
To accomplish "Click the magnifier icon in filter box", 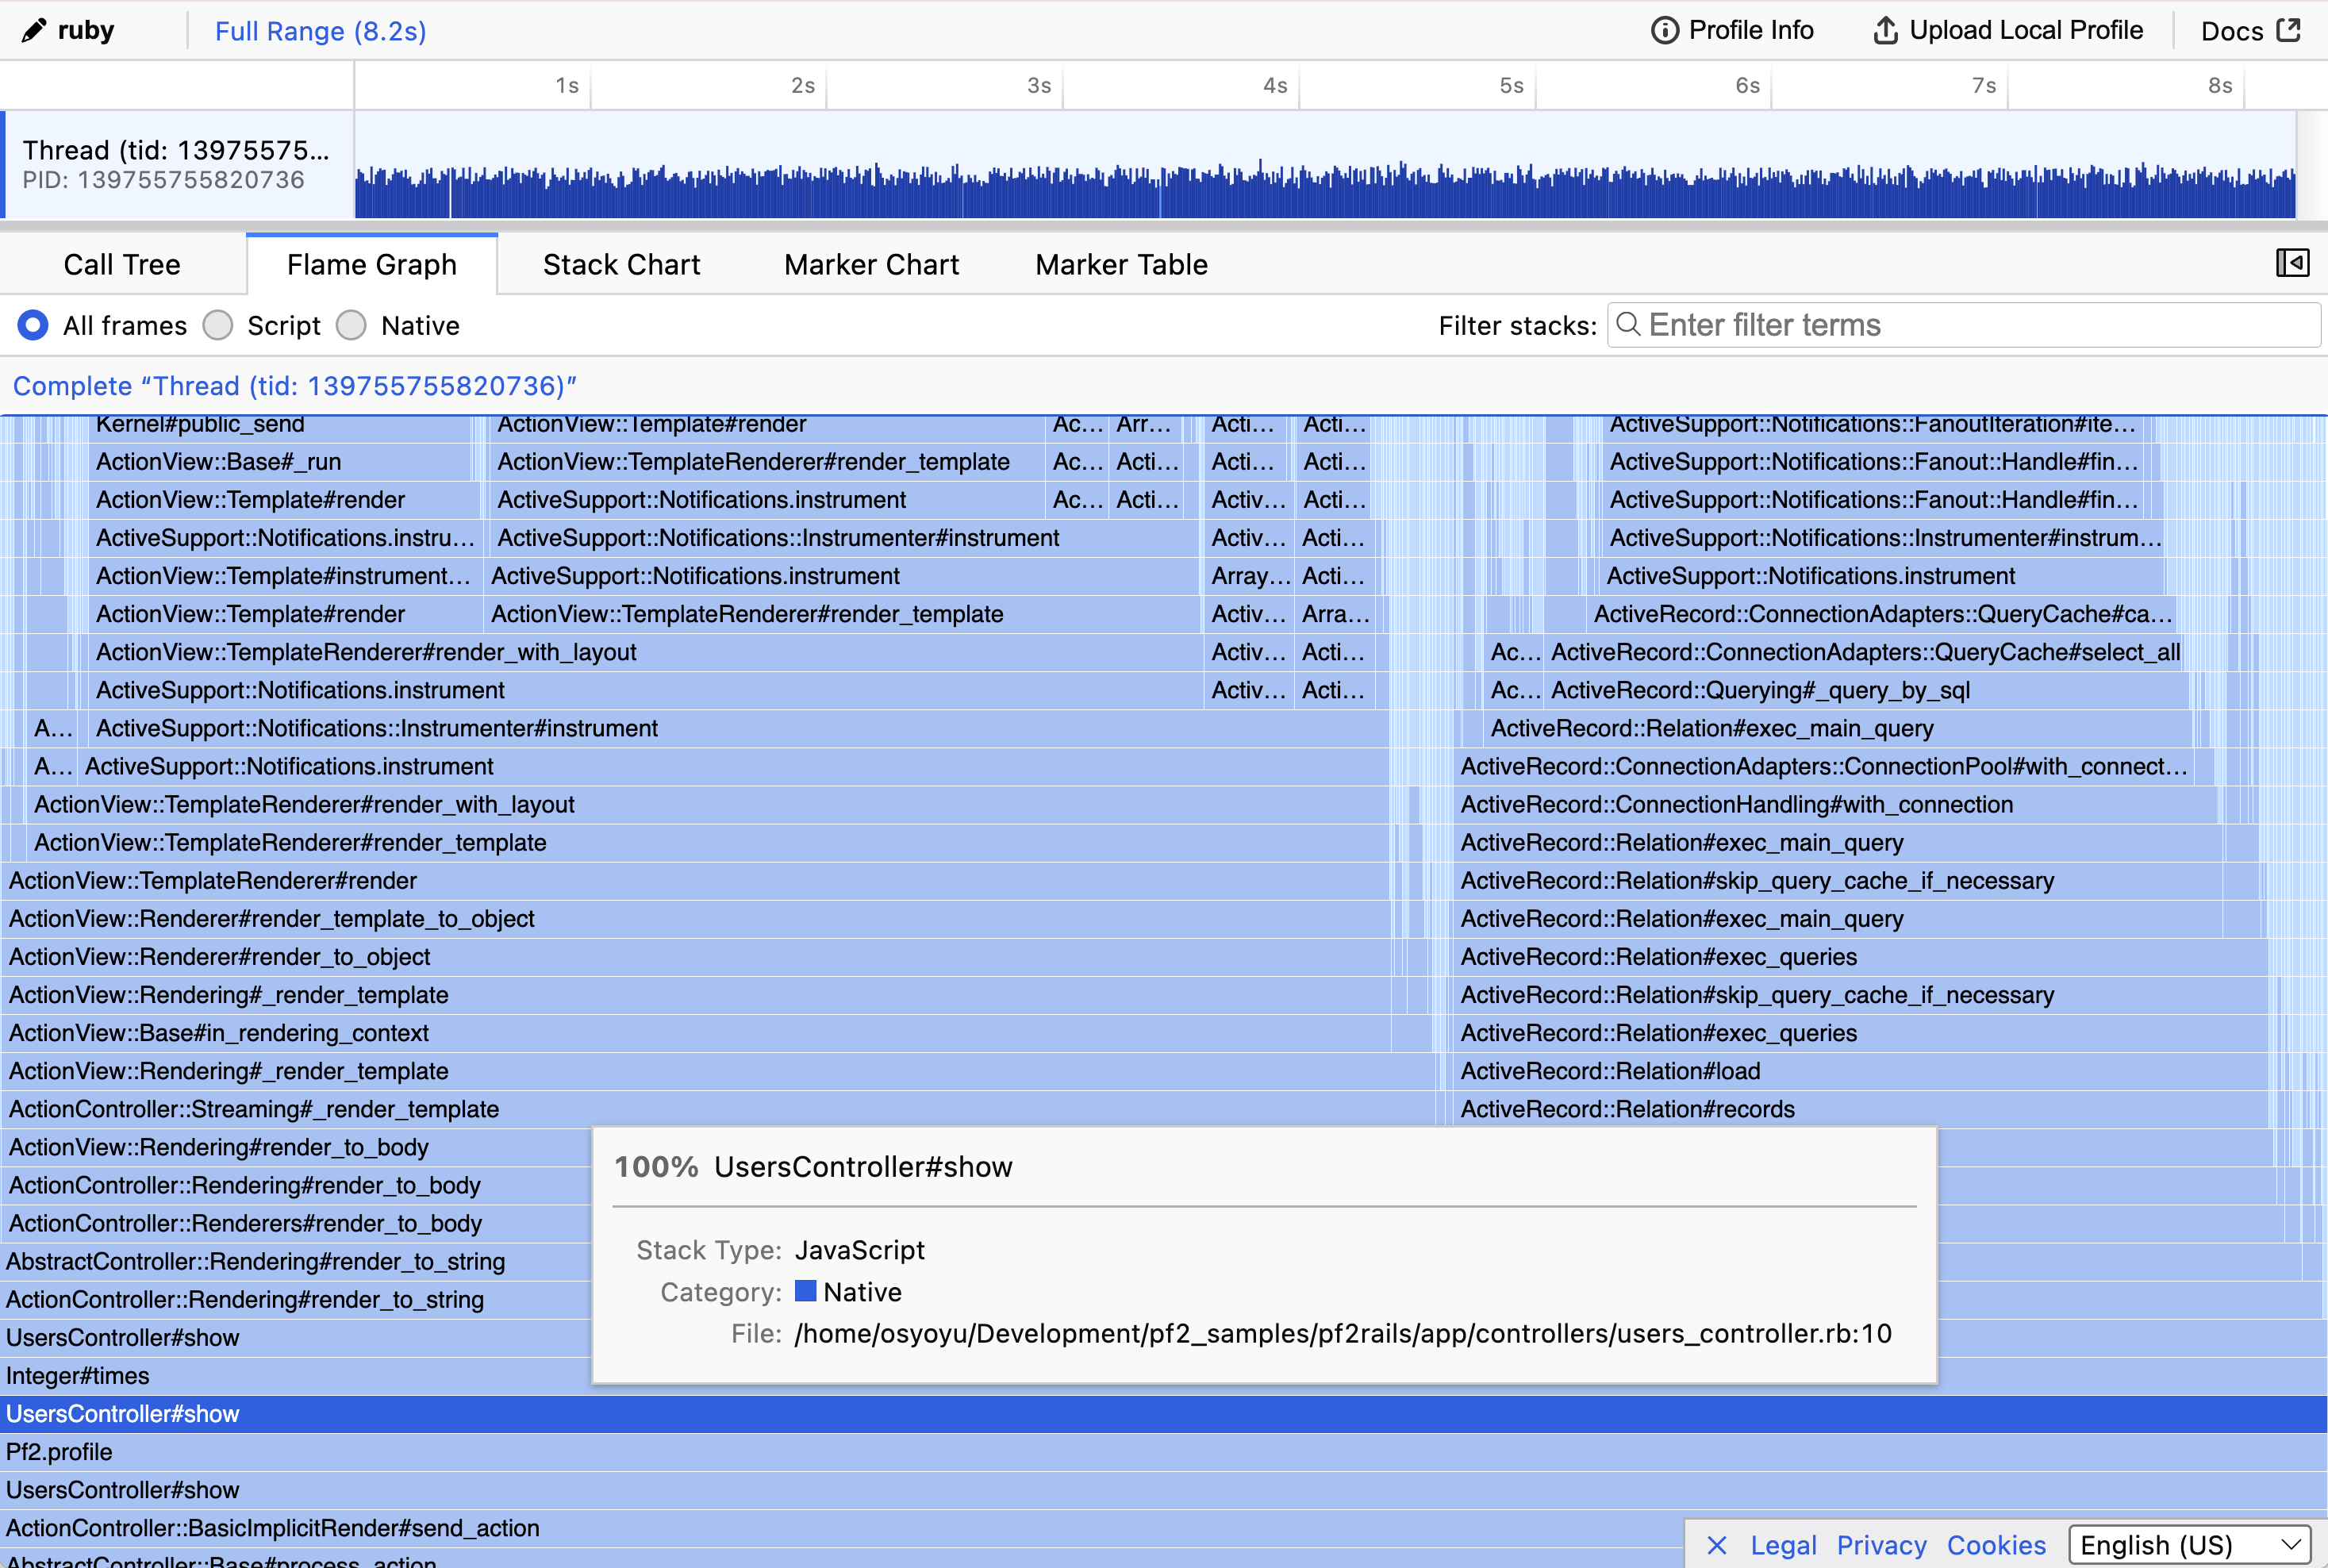I will point(1628,324).
